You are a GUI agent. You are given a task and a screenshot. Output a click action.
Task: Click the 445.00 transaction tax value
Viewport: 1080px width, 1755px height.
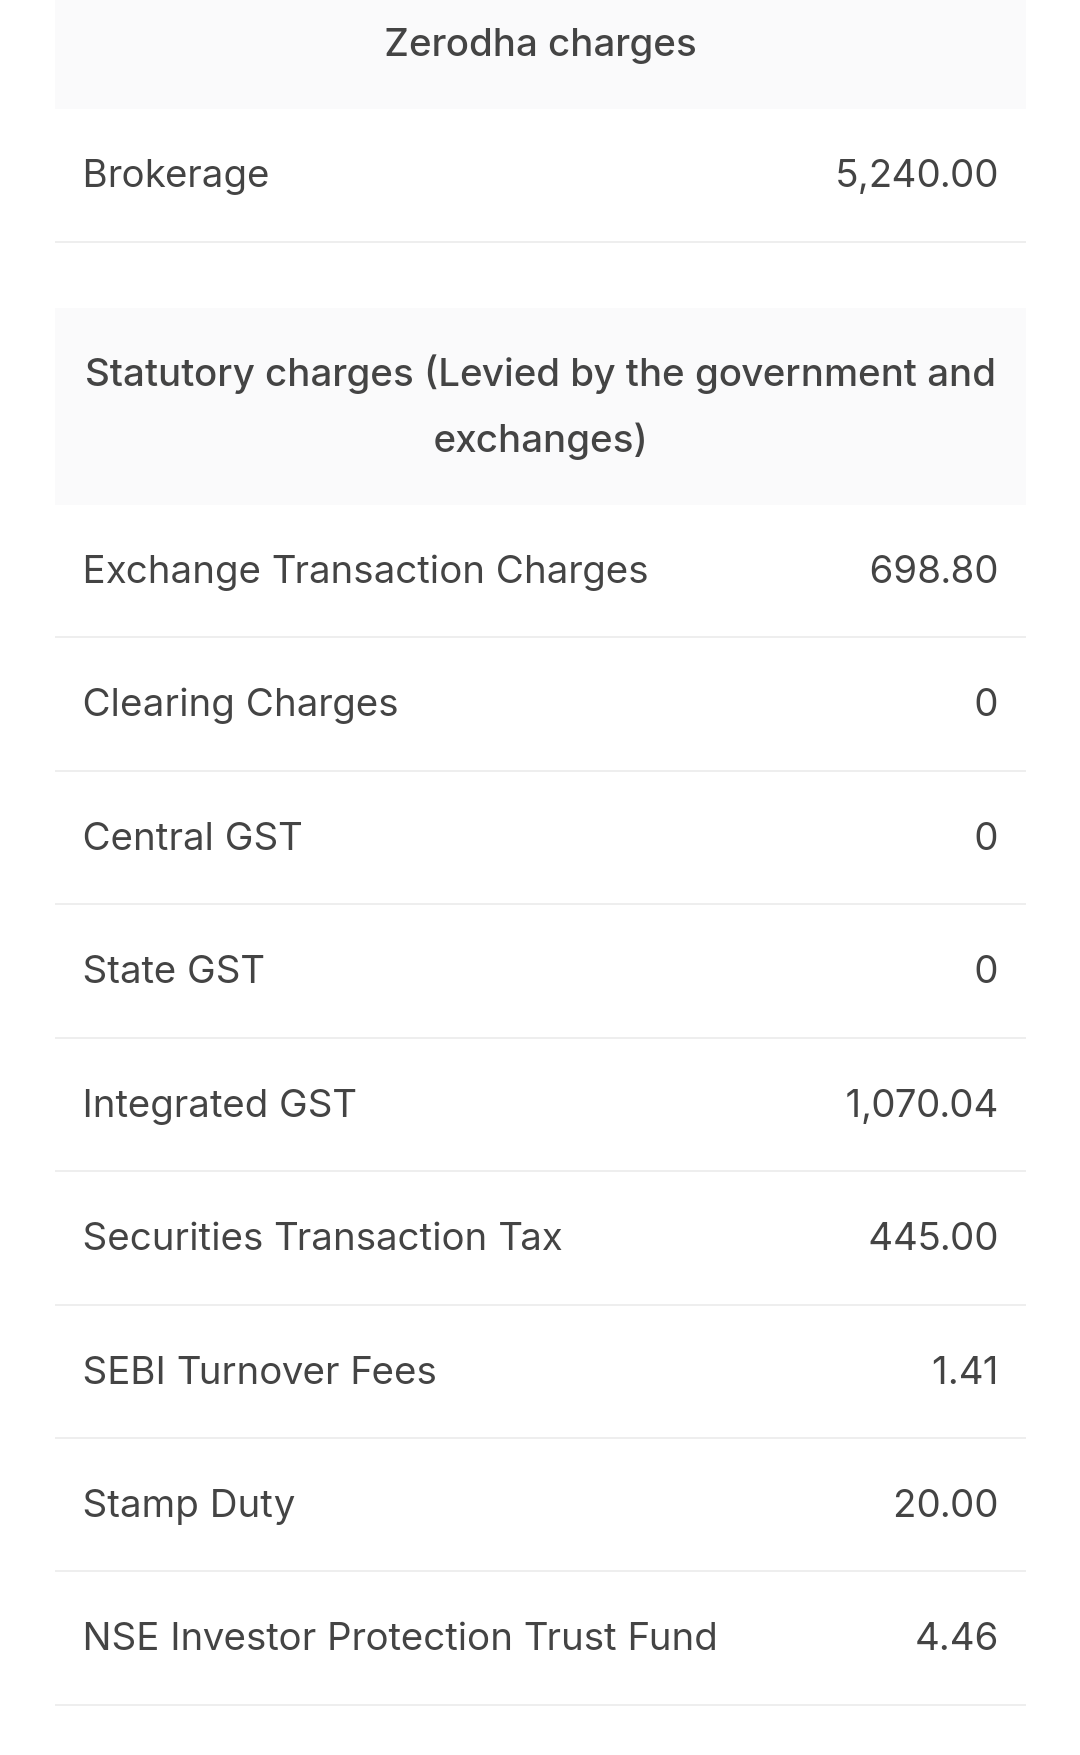coord(933,1237)
